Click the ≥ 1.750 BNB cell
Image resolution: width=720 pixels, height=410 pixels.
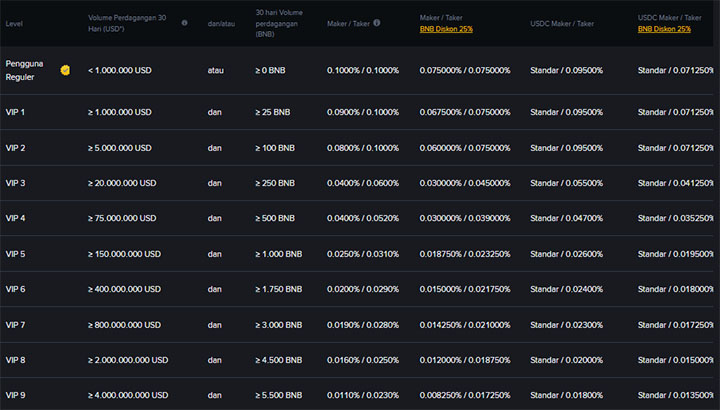tap(278, 289)
